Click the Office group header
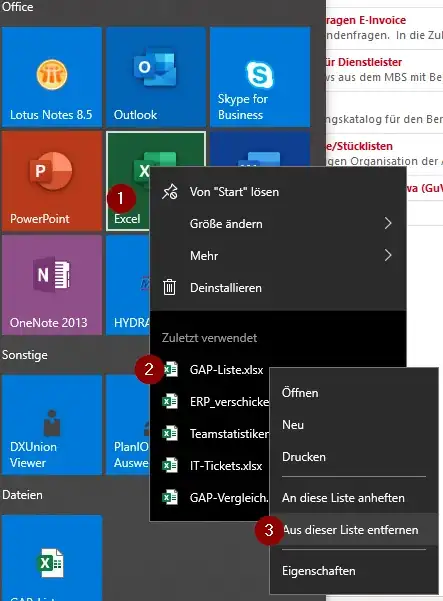The width and height of the screenshot is (443, 601). [18, 7]
